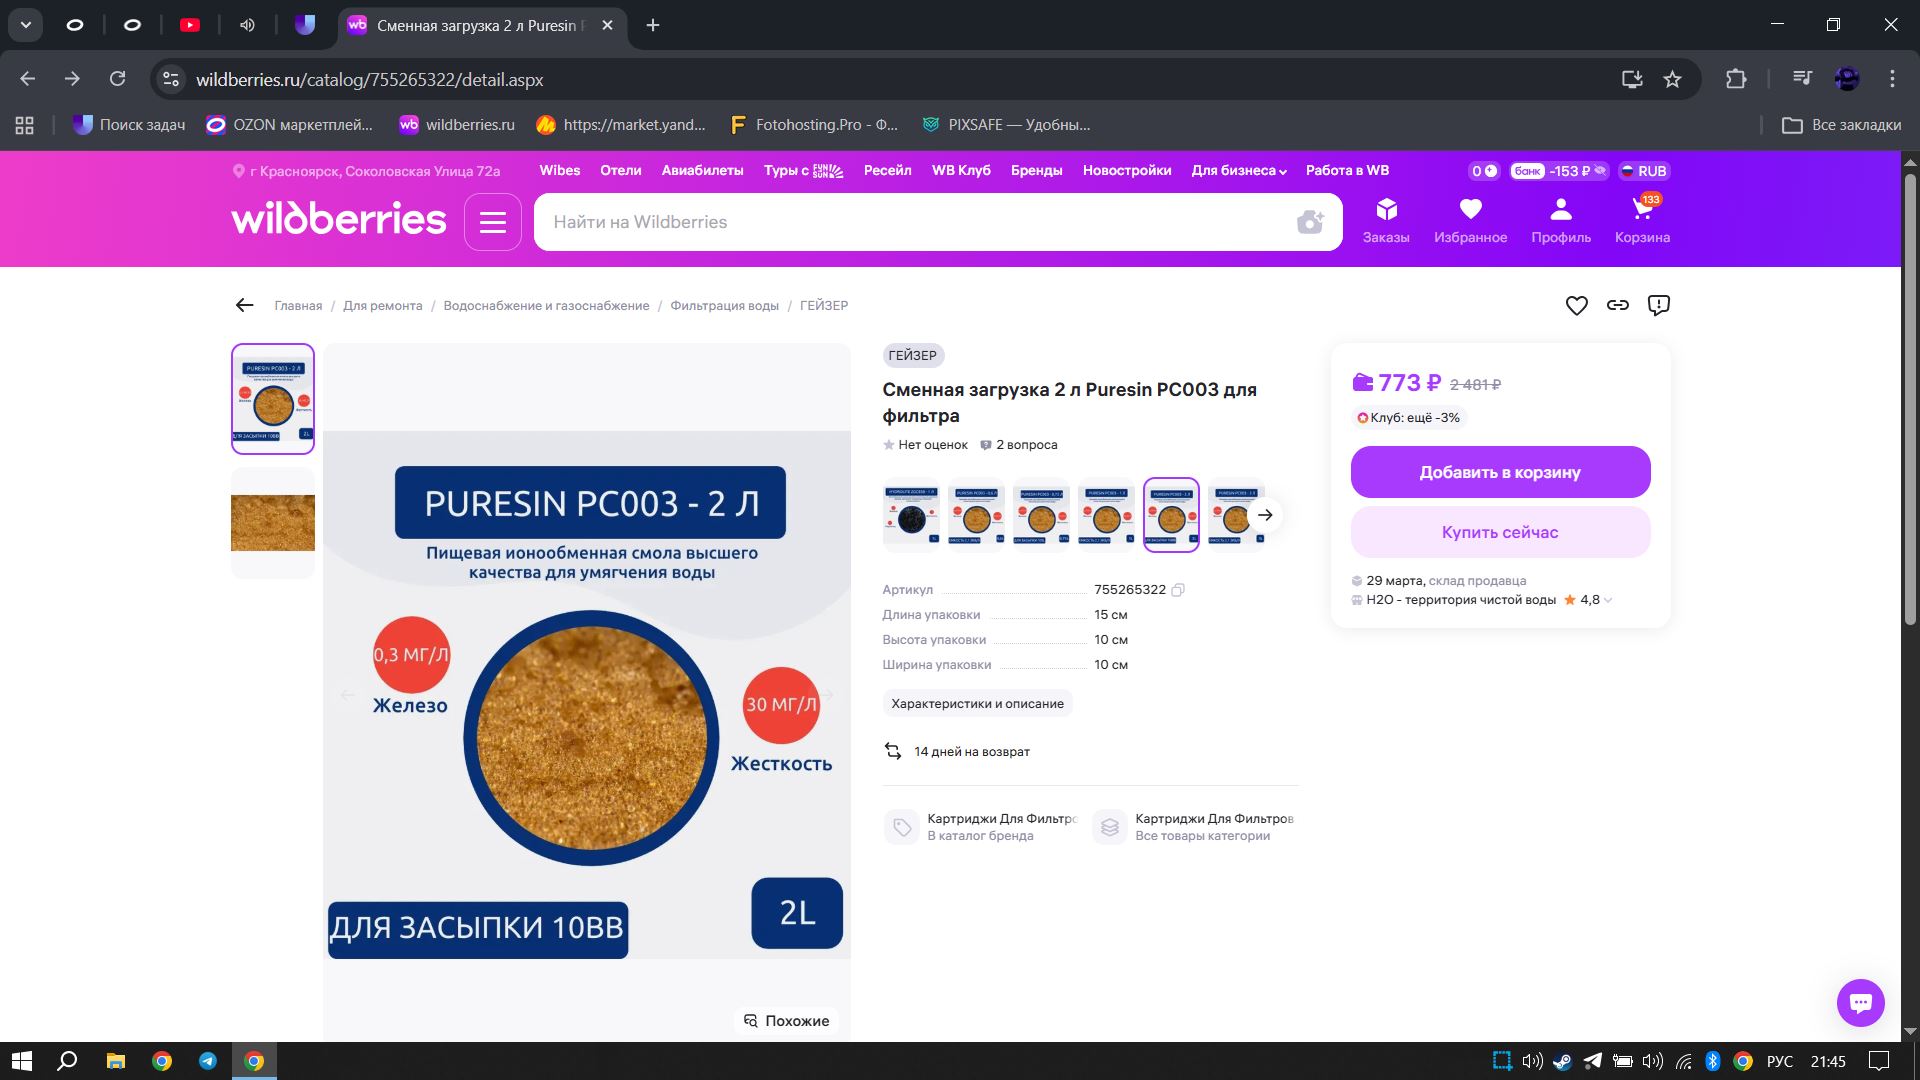
Task: Expand the Для бизнеса dropdown
Action: [1238, 171]
